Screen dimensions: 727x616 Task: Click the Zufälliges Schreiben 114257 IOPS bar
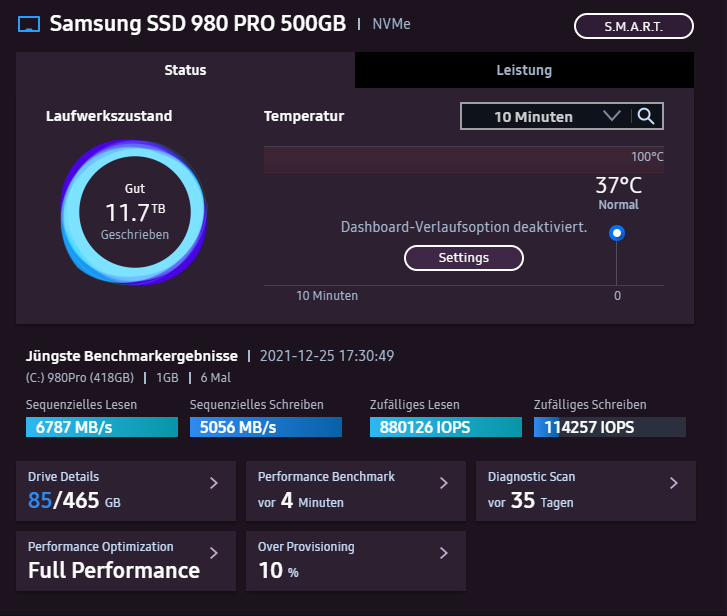(x=610, y=427)
